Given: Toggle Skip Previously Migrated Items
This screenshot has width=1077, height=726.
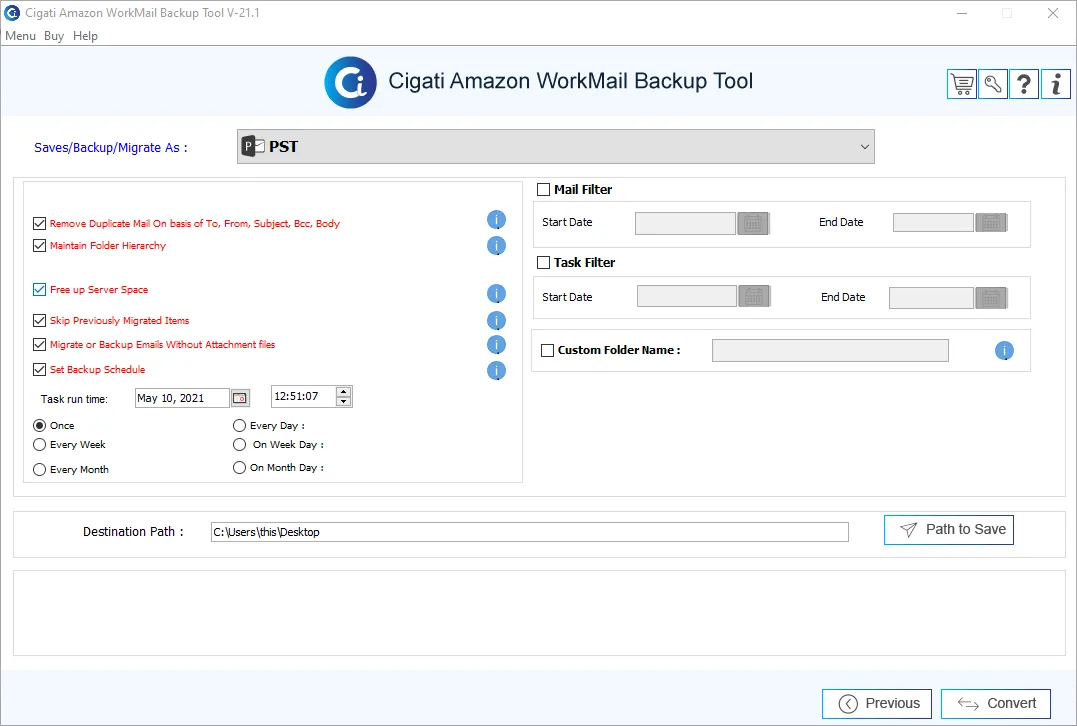Looking at the screenshot, I should 39,320.
